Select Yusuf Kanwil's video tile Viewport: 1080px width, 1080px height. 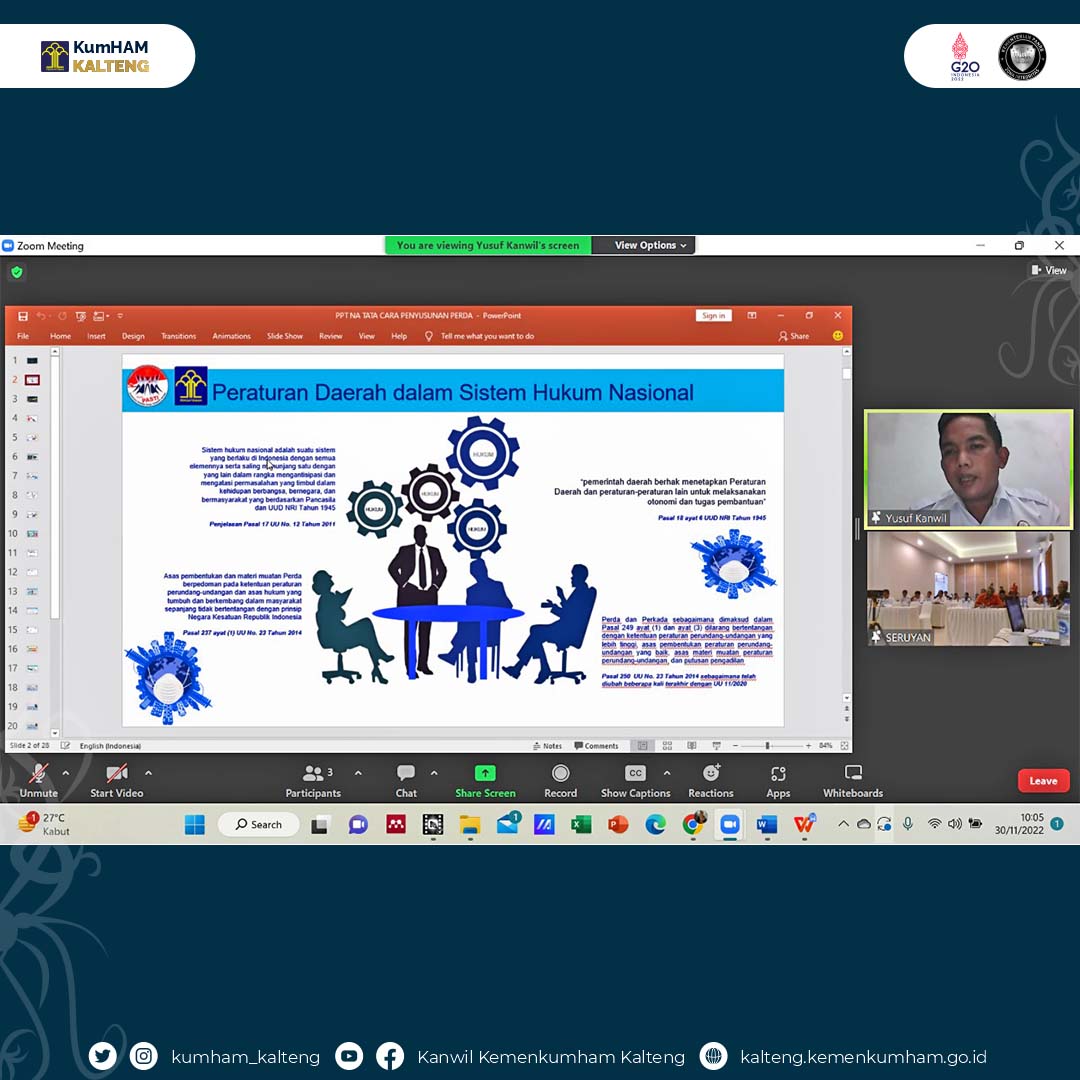click(x=968, y=468)
